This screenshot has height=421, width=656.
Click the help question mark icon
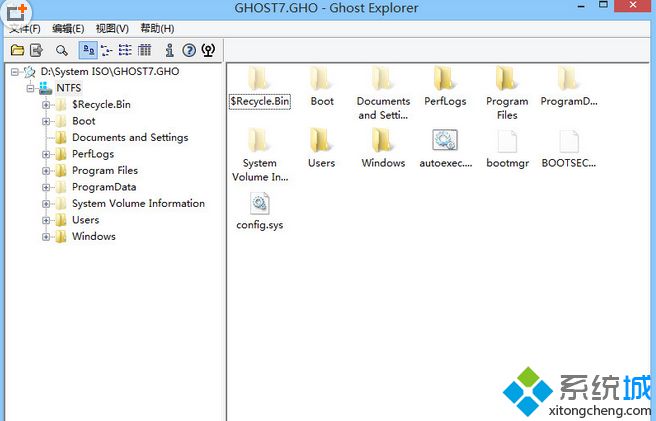(x=189, y=50)
